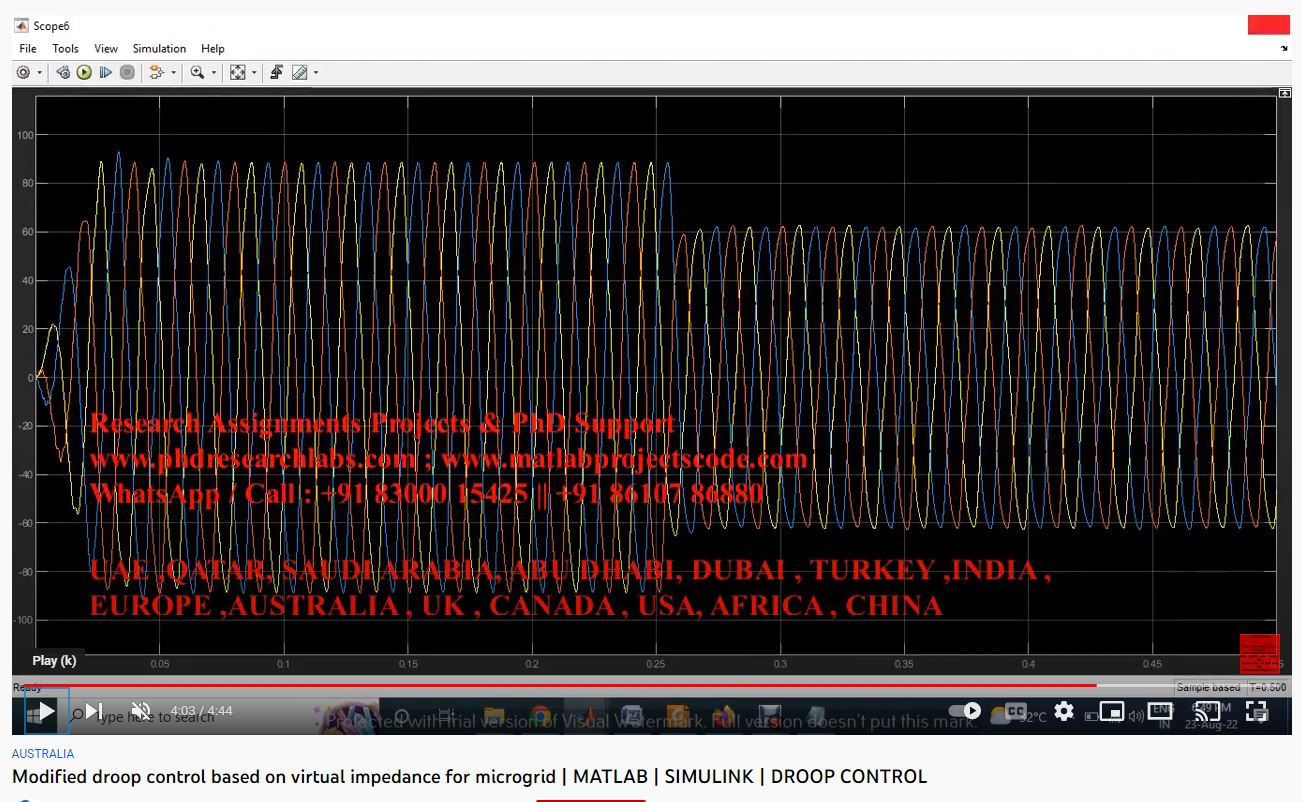Open the Simulation menu
This screenshot has height=802, width=1302.
click(159, 48)
